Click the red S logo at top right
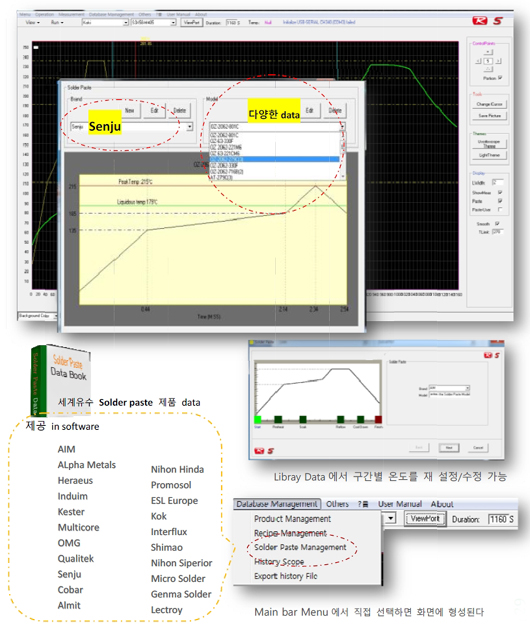This screenshot has width=530, height=628. (498, 21)
